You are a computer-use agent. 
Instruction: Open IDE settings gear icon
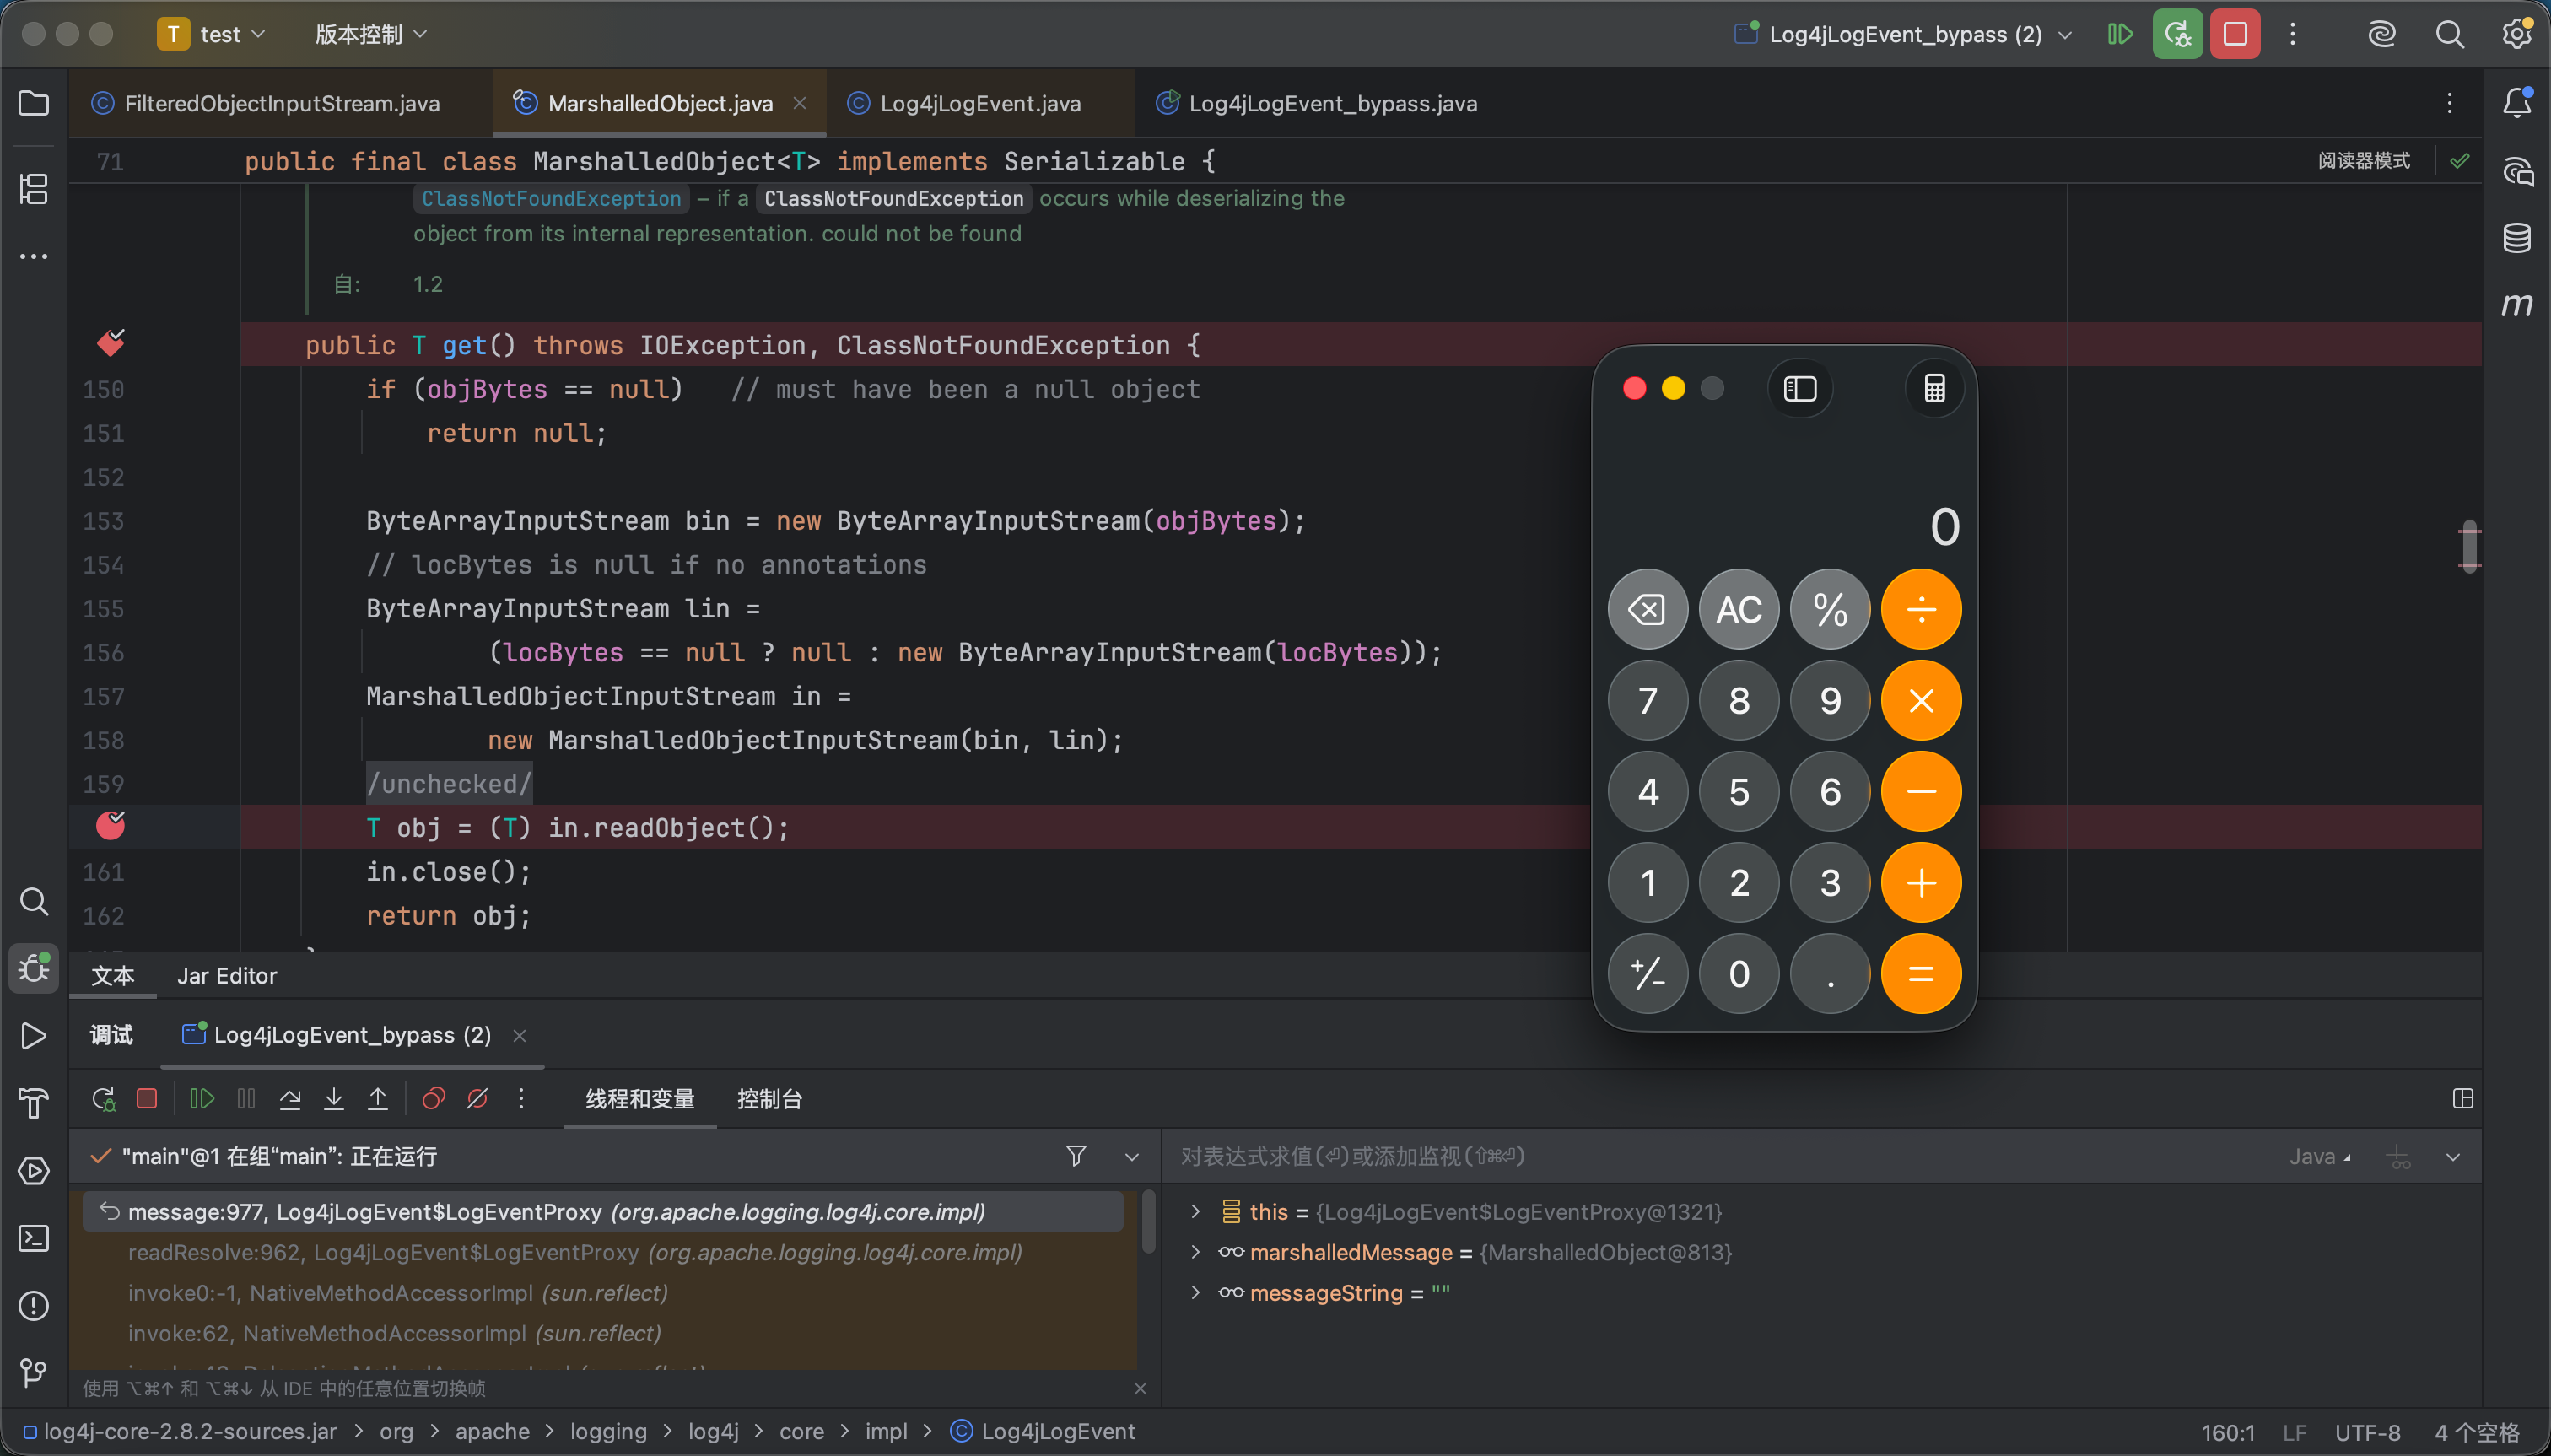click(2516, 35)
